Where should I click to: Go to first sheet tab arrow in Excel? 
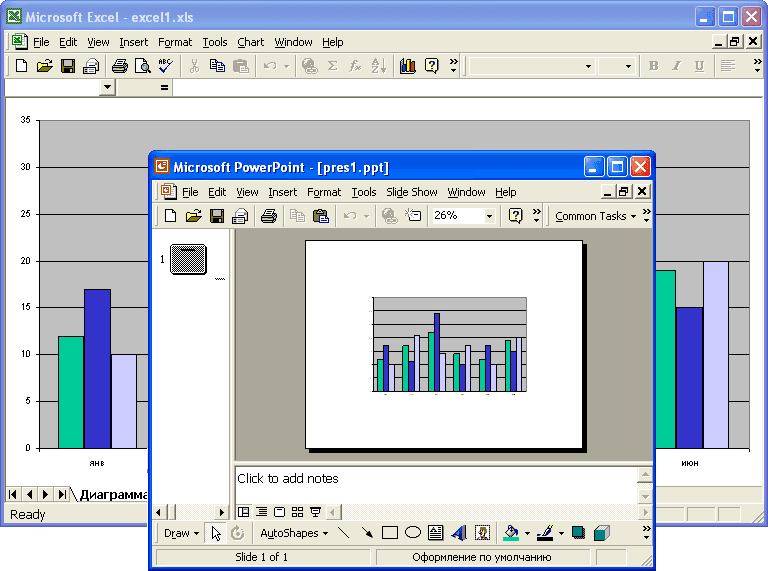[x=13, y=494]
